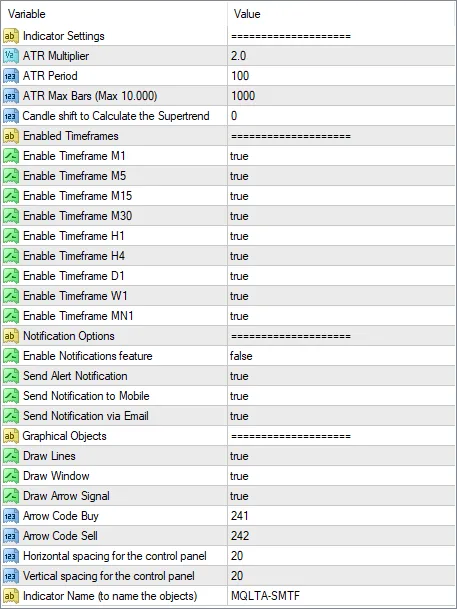Toggle the Send Alert Notification value

pos(239,376)
